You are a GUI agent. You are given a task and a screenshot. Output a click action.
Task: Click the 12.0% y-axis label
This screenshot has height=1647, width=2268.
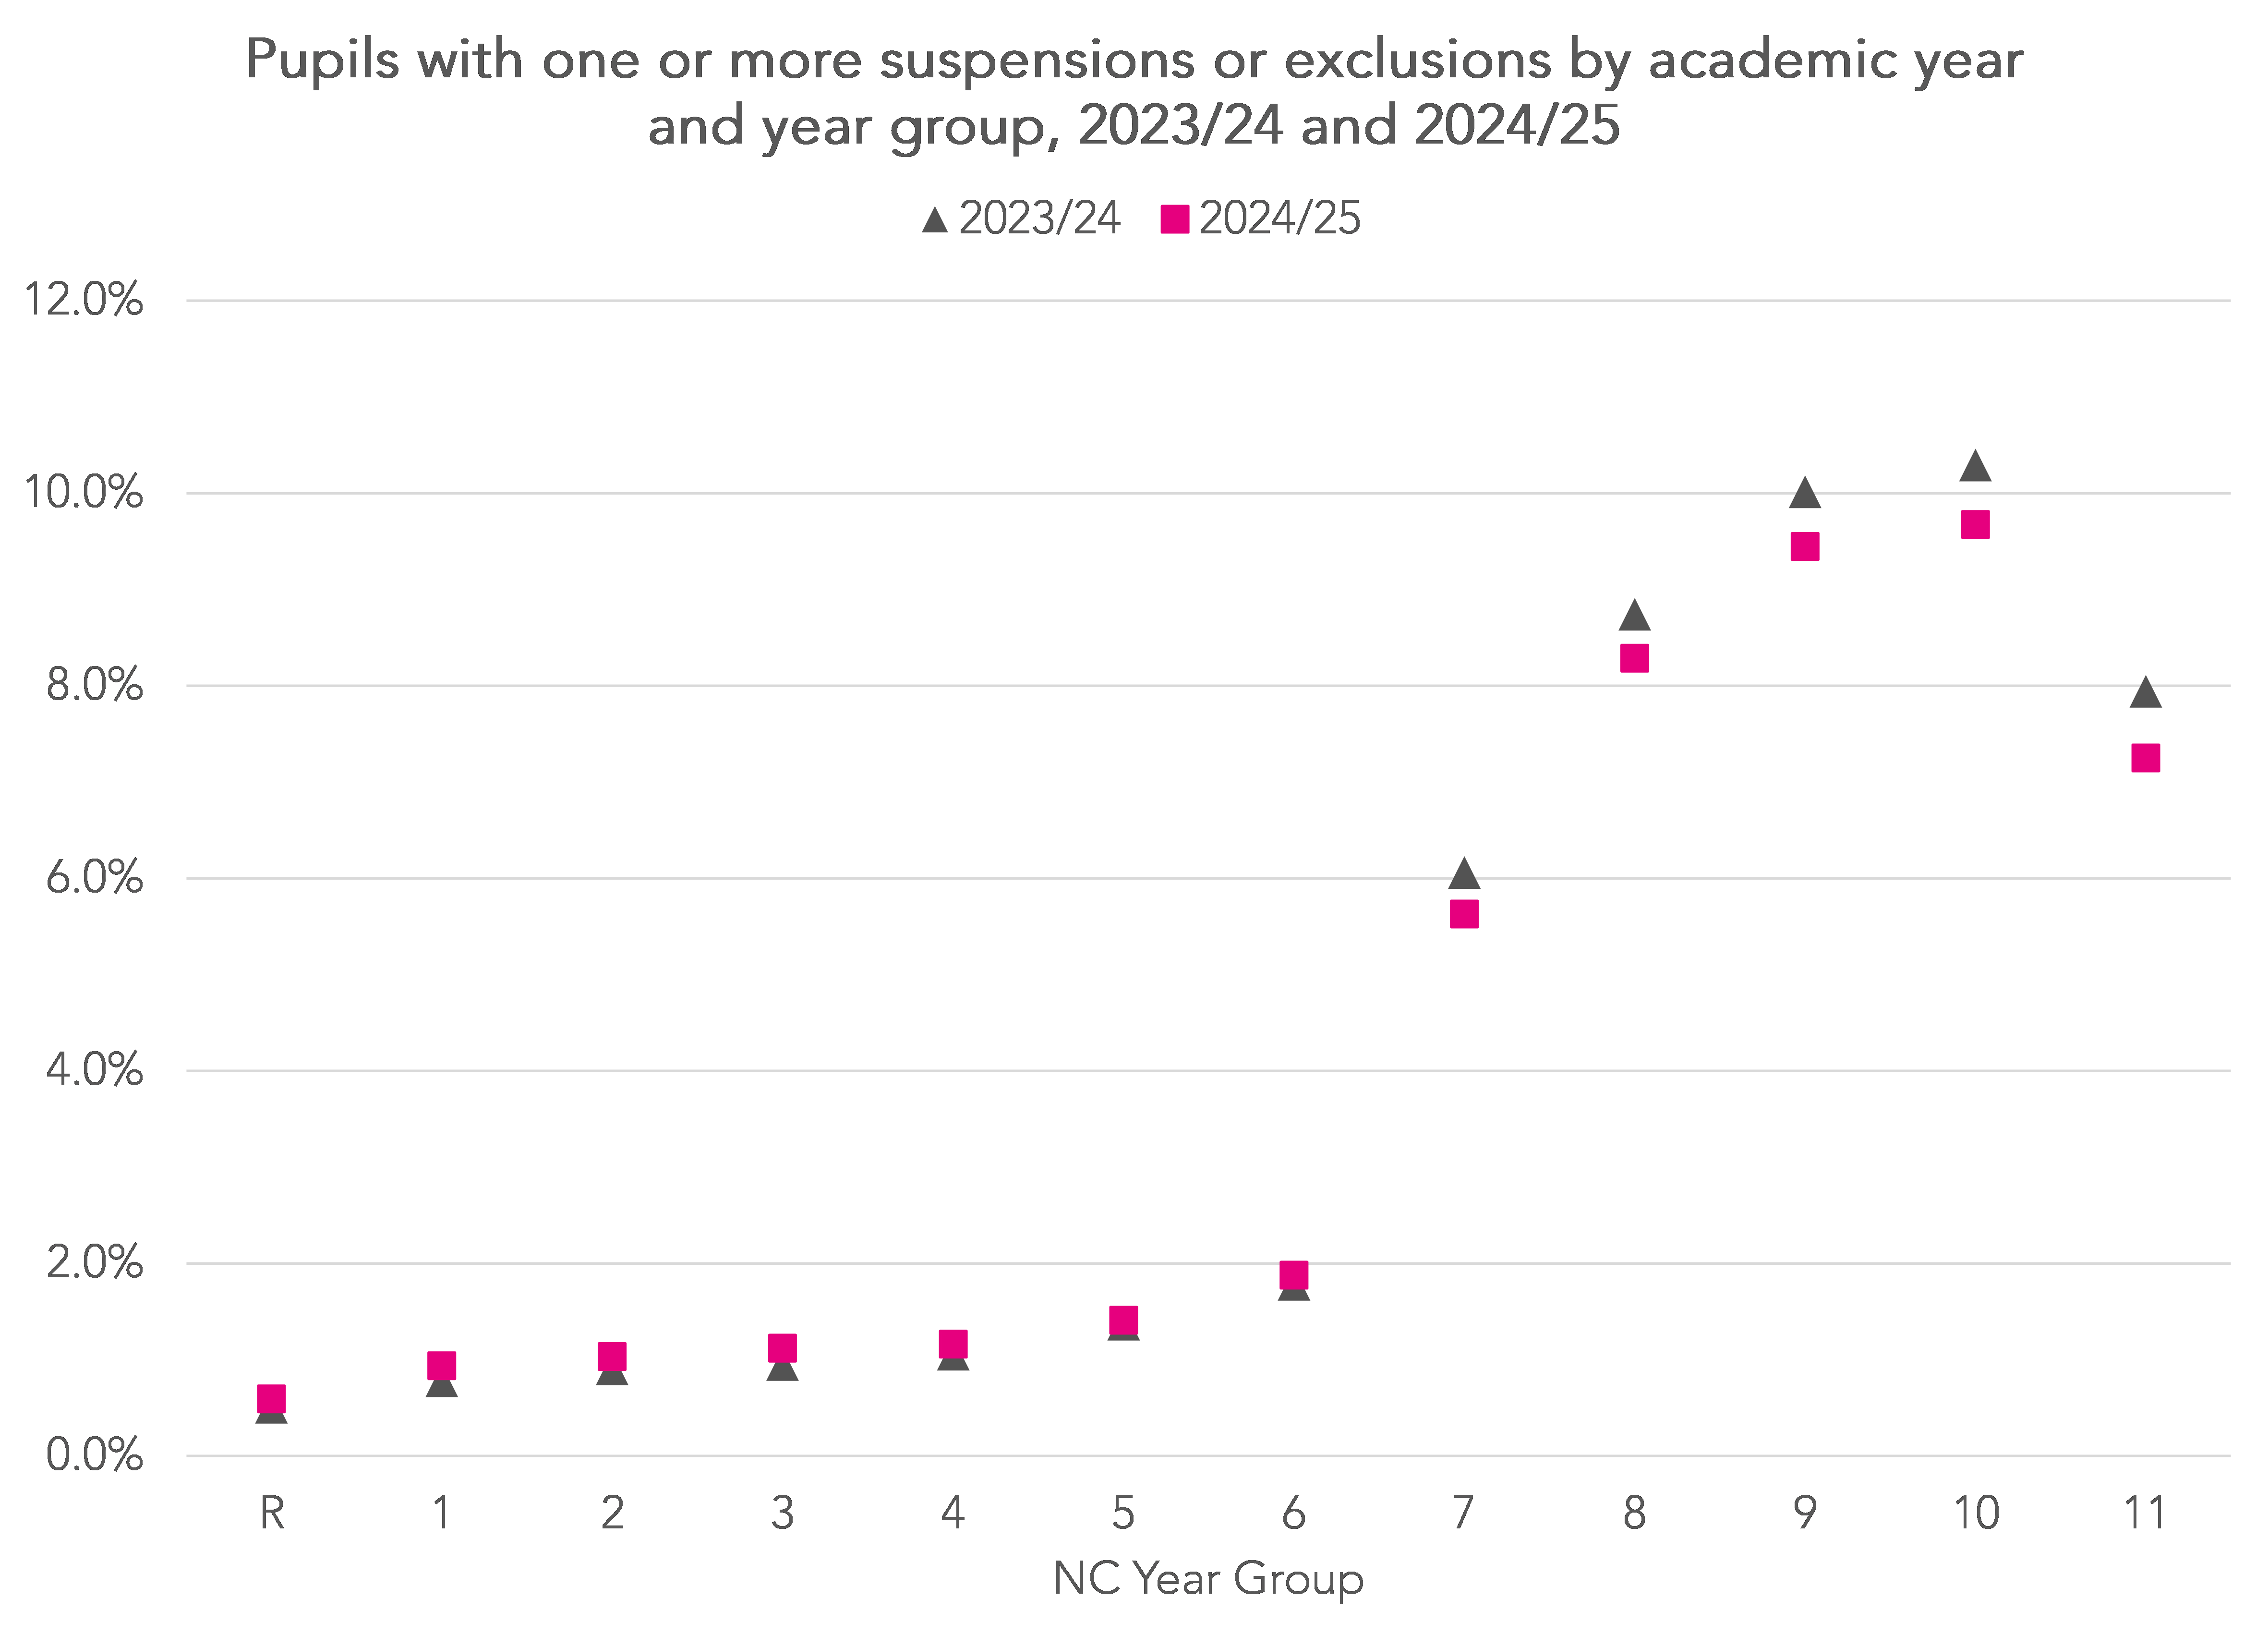pyautogui.click(x=83, y=300)
